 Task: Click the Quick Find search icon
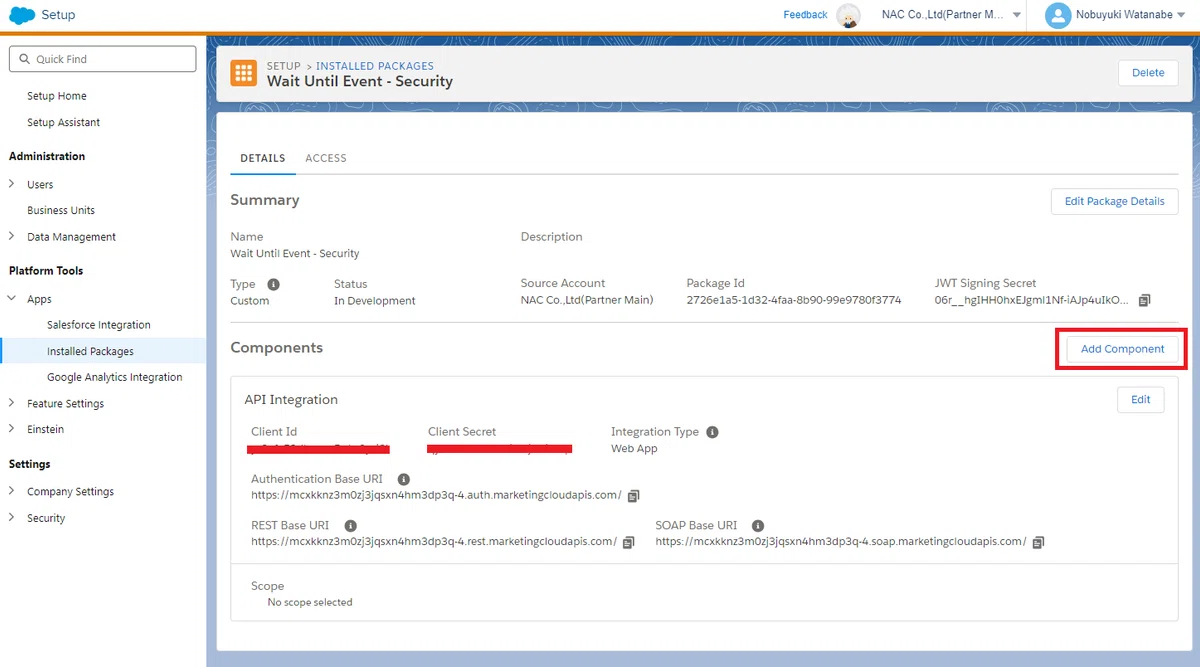pyautogui.click(x=24, y=59)
